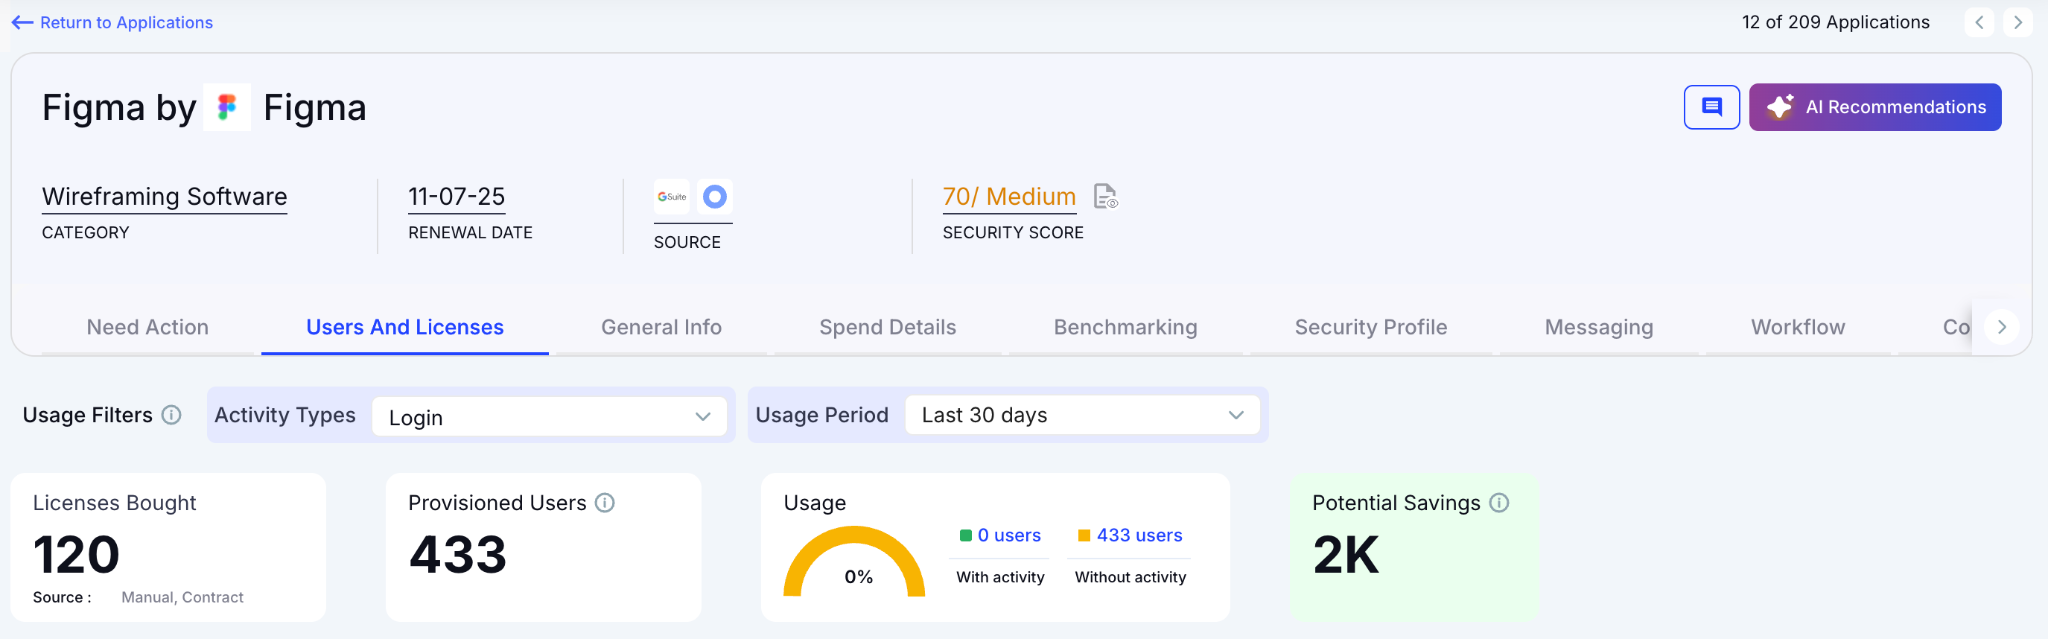Image resolution: width=2048 pixels, height=639 pixels.
Task: Click the Usage Filters info icon
Action: (x=172, y=415)
